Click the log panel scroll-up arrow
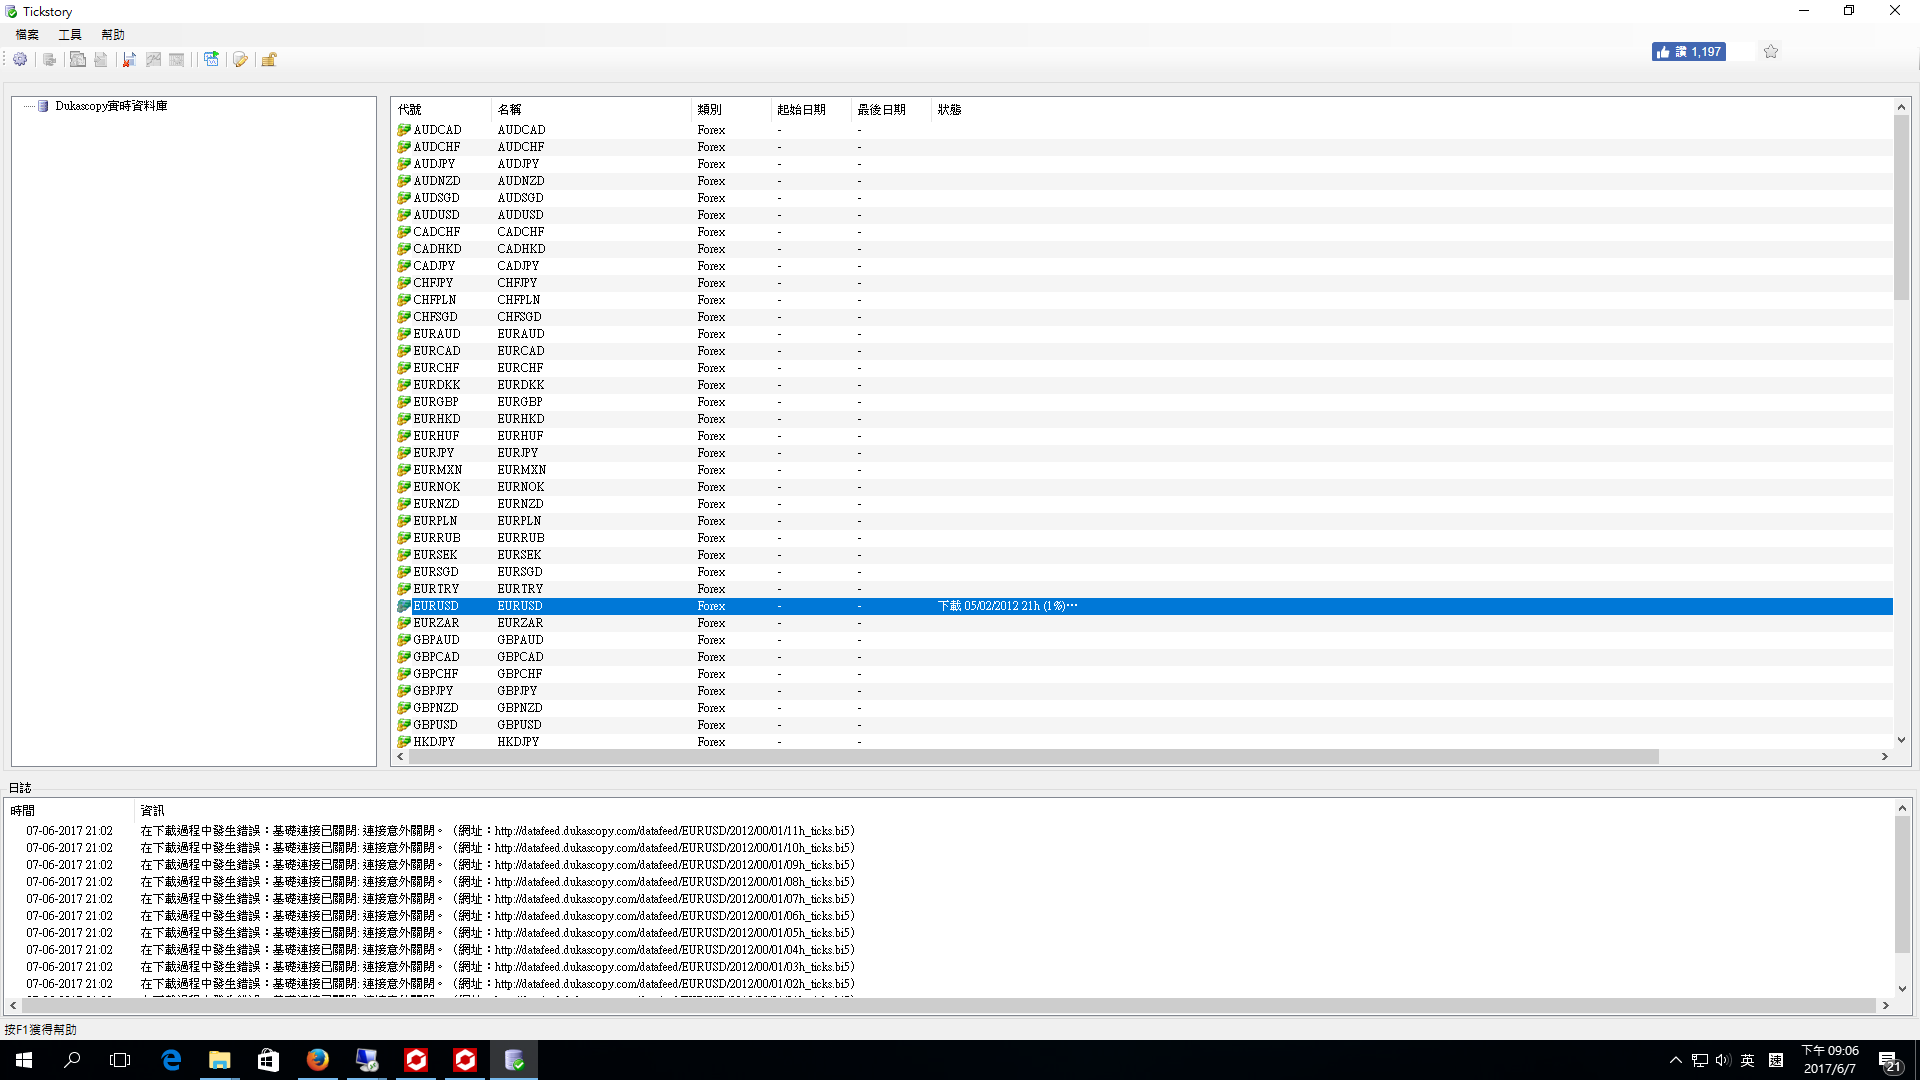Image resolution: width=1920 pixels, height=1080 pixels. [x=1902, y=808]
